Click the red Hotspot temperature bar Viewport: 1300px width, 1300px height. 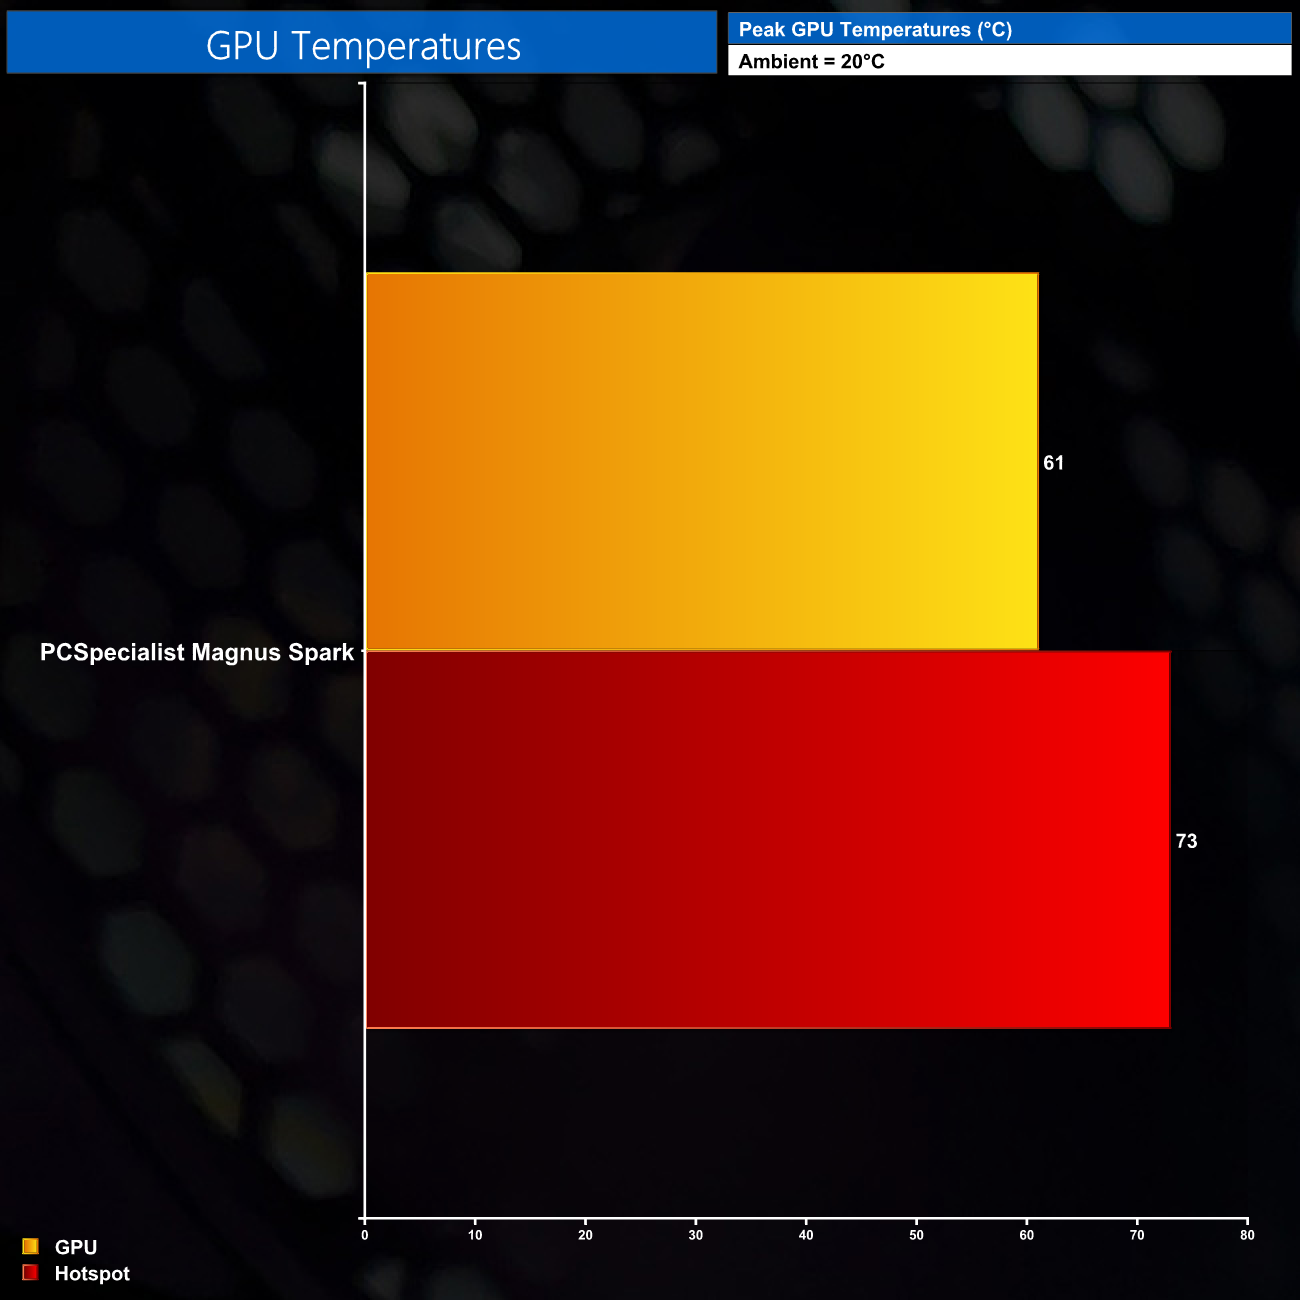[x=768, y=840]
